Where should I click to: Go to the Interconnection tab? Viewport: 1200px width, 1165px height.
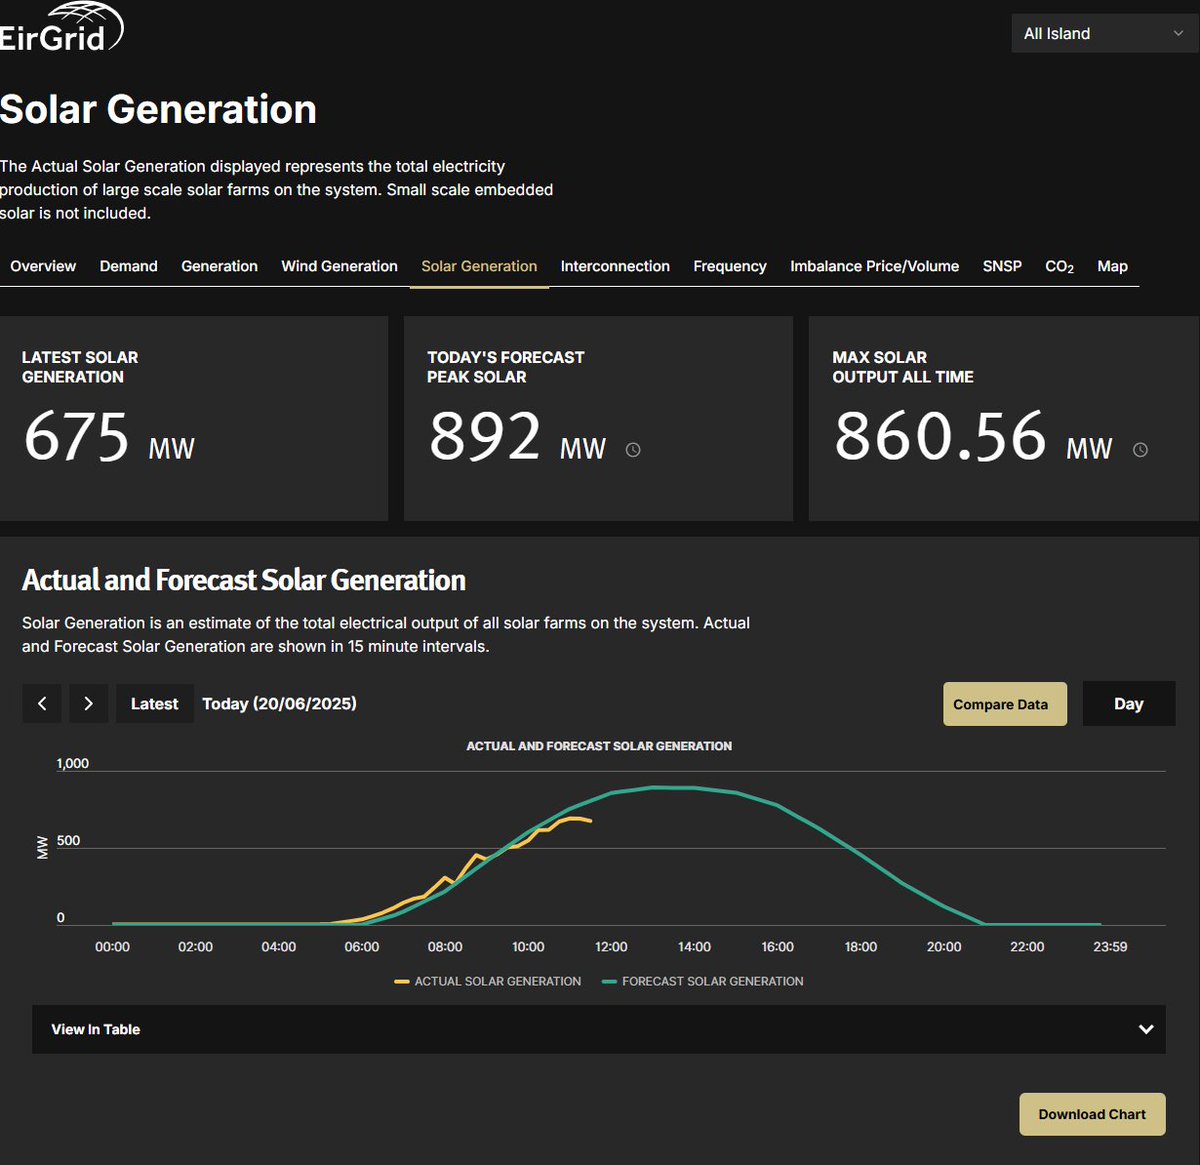[615, 266]
